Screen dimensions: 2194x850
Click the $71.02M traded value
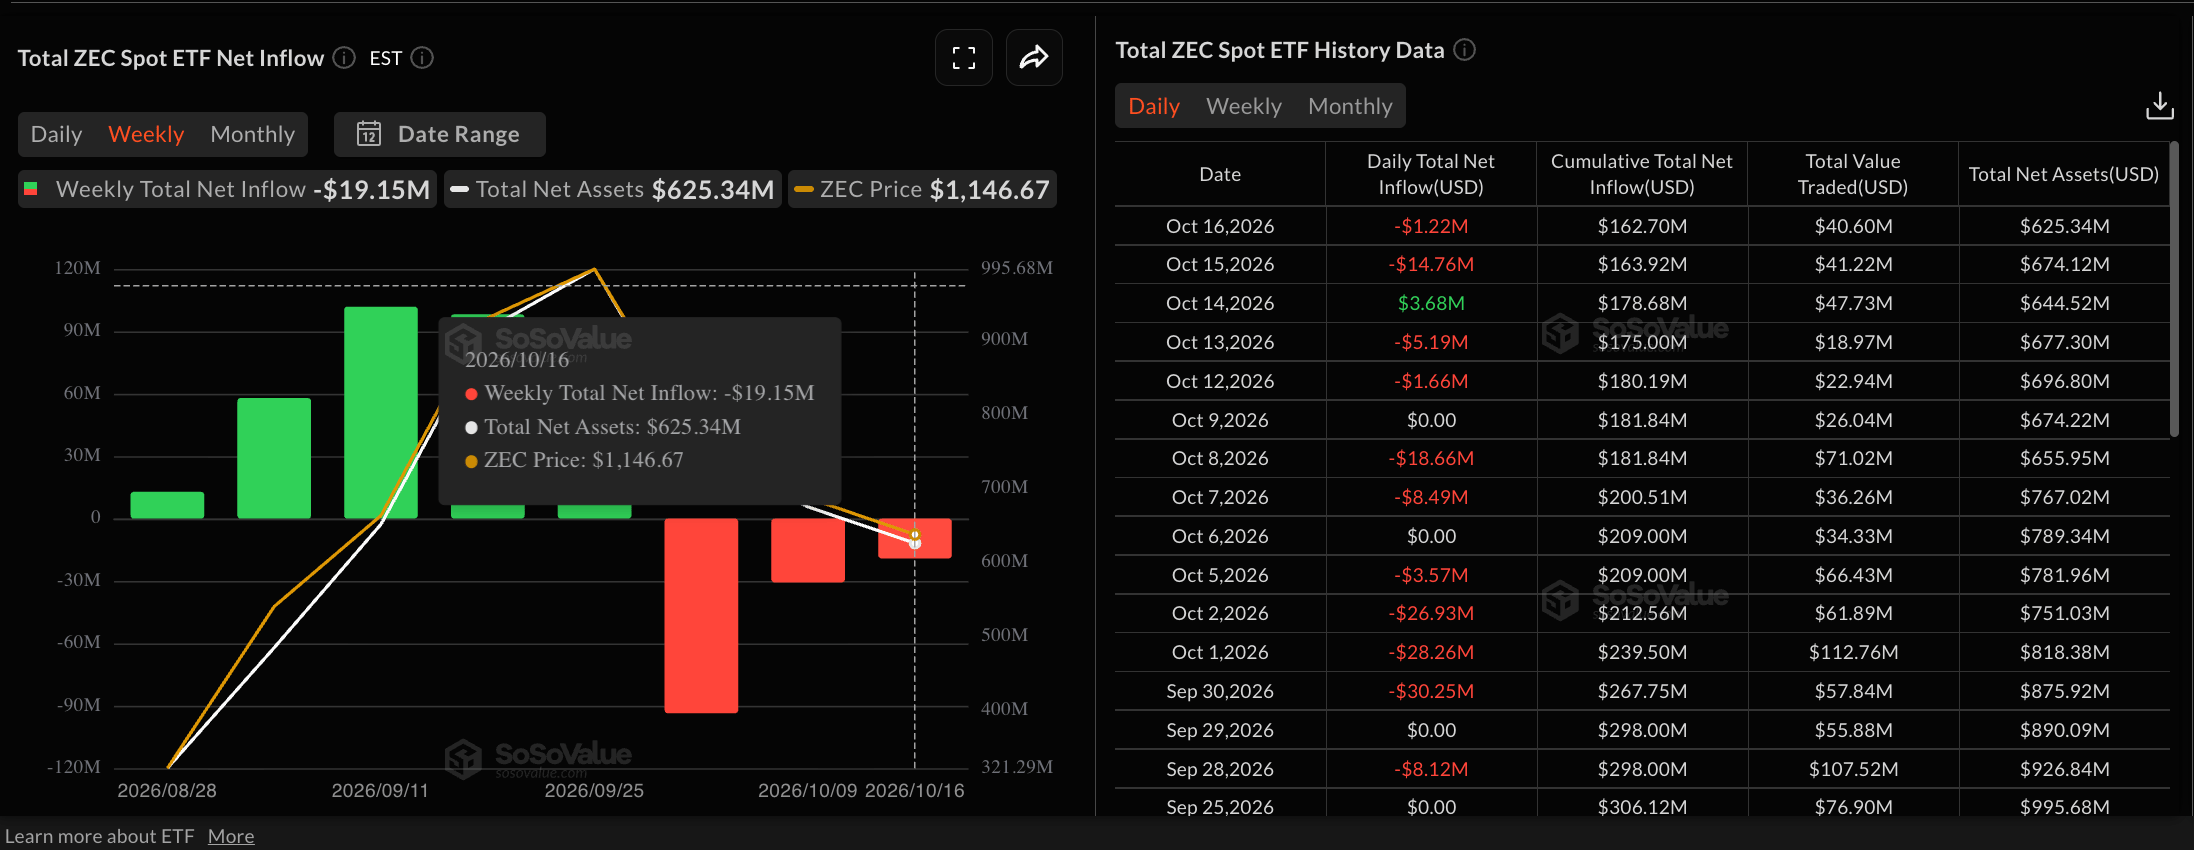(x=1853, y=458)
